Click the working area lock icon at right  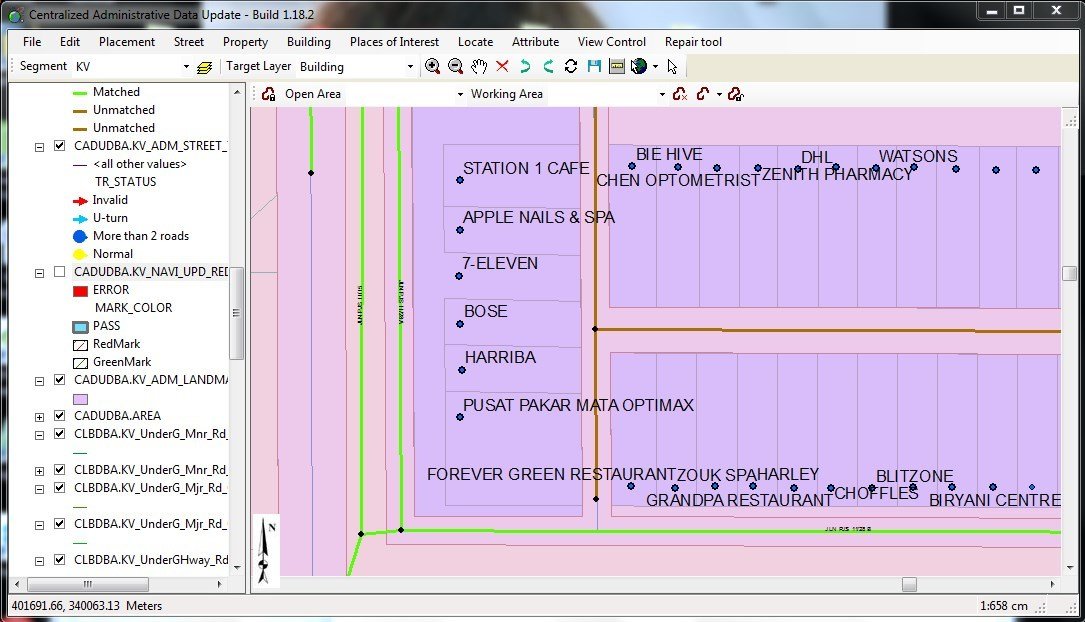735,94
